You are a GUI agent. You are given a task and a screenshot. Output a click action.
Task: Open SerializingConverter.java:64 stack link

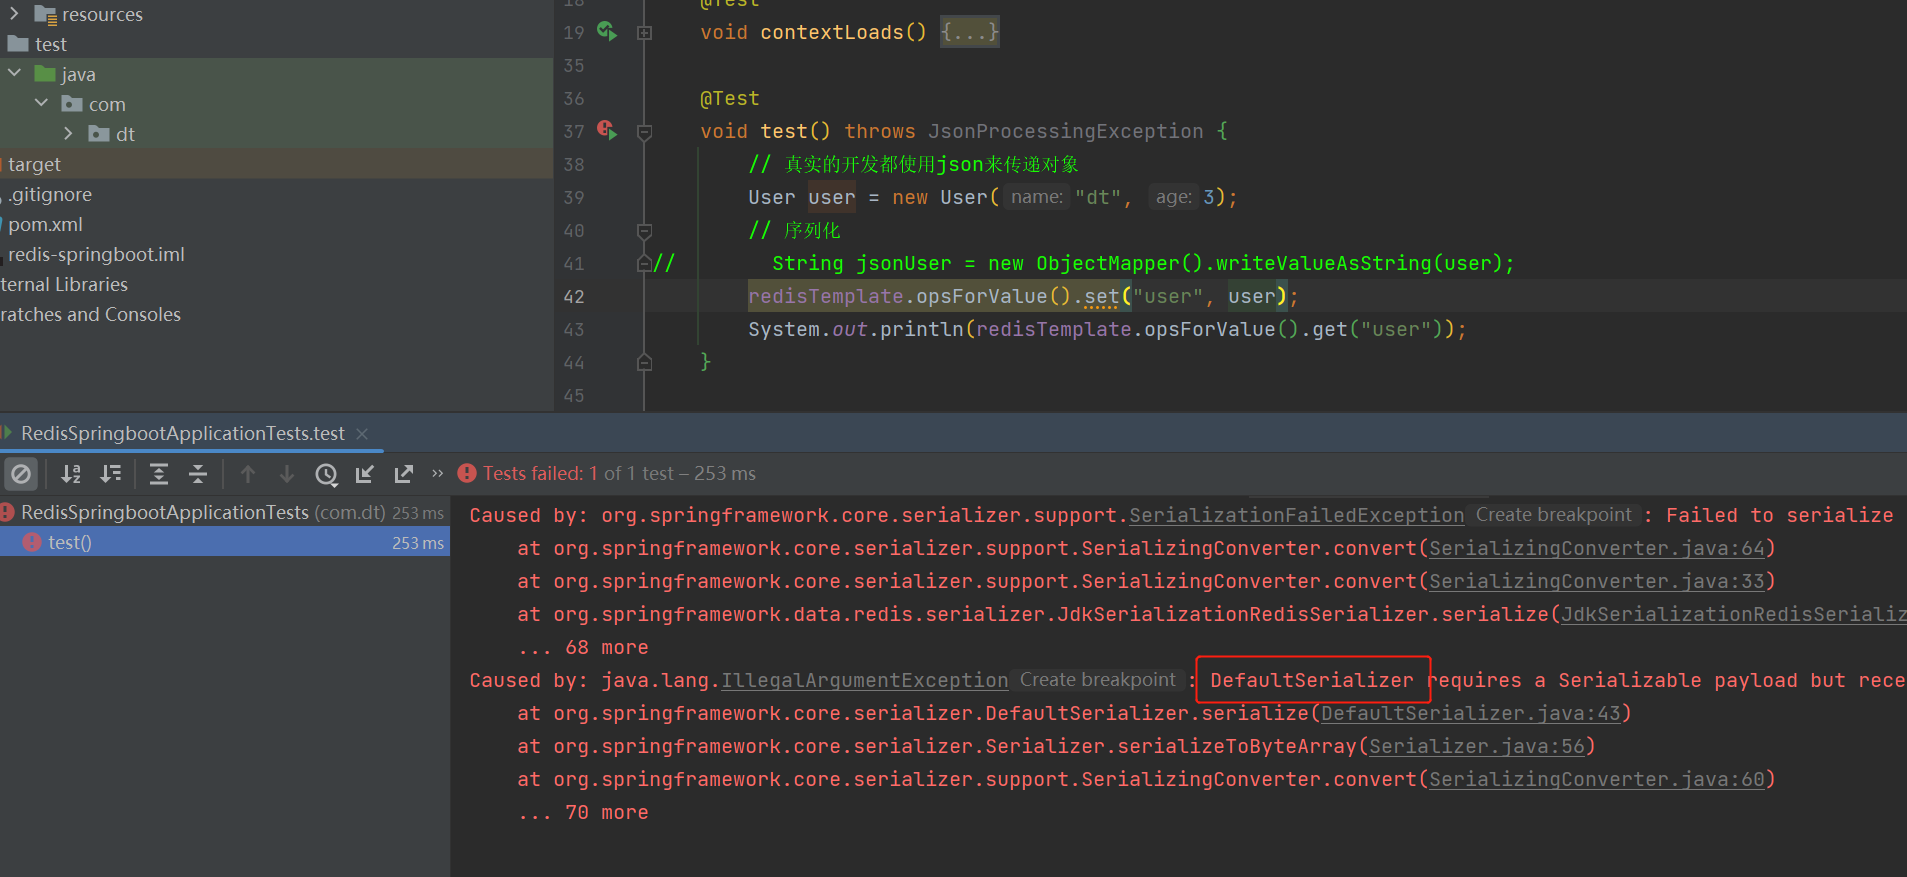1597,548
